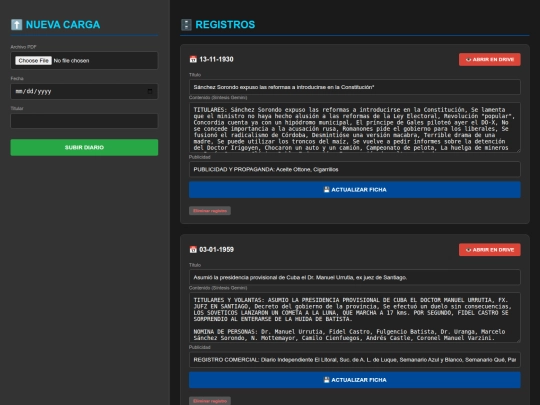The height and width of the screenshot is (405, 540).
Task: Click the Choose File button
Action: (x=33, y=61)
